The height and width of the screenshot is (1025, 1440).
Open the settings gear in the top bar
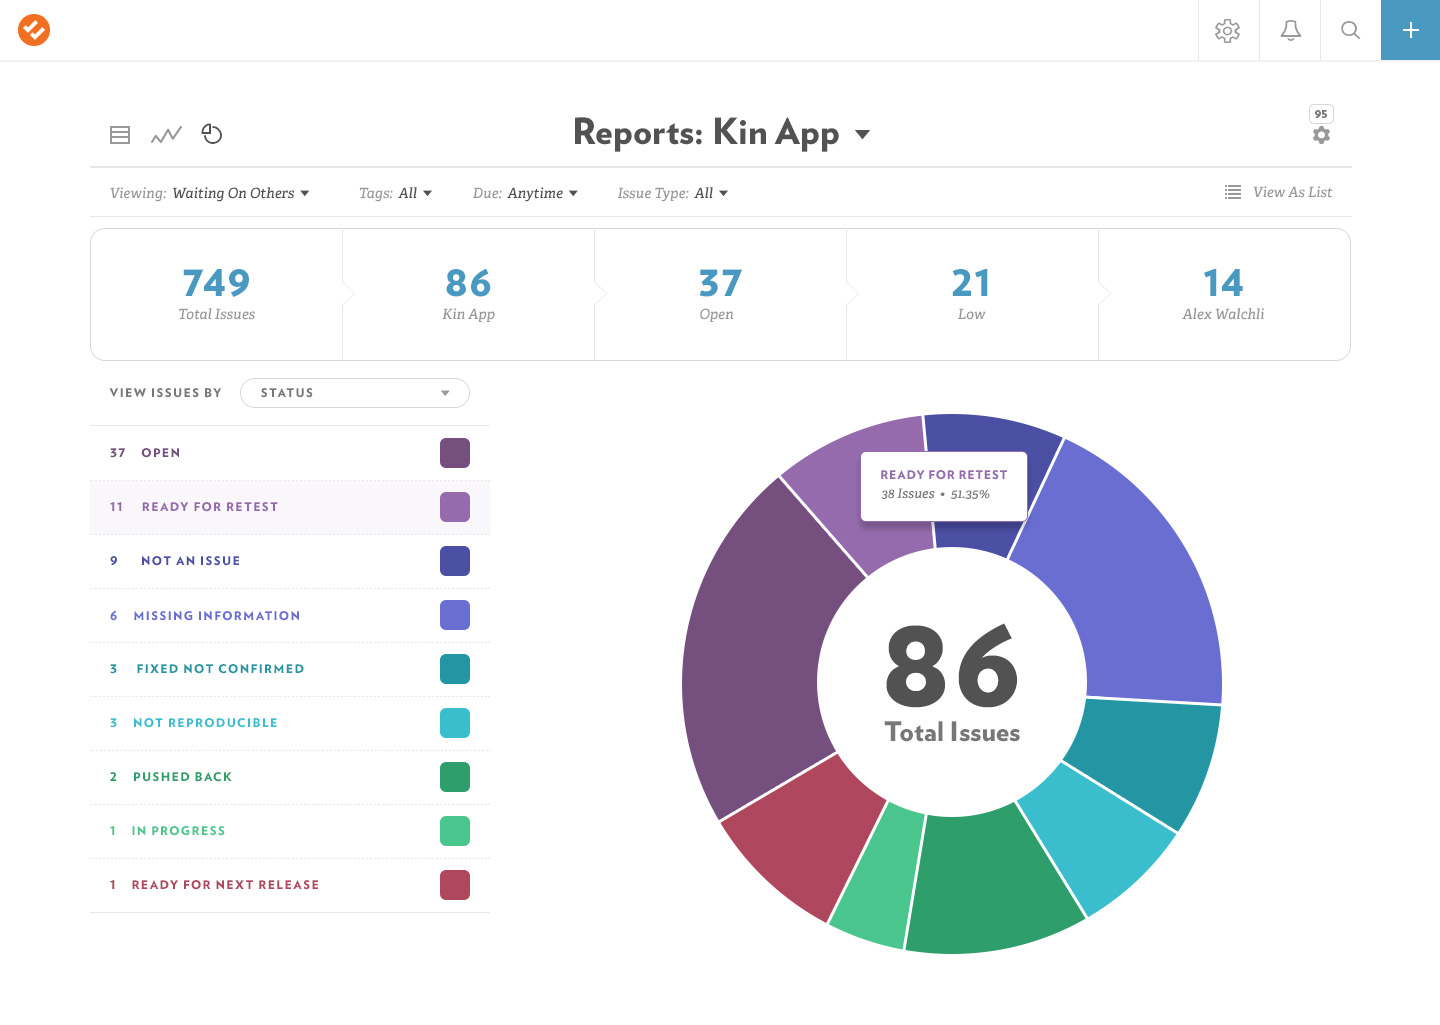click(1228, 30)
